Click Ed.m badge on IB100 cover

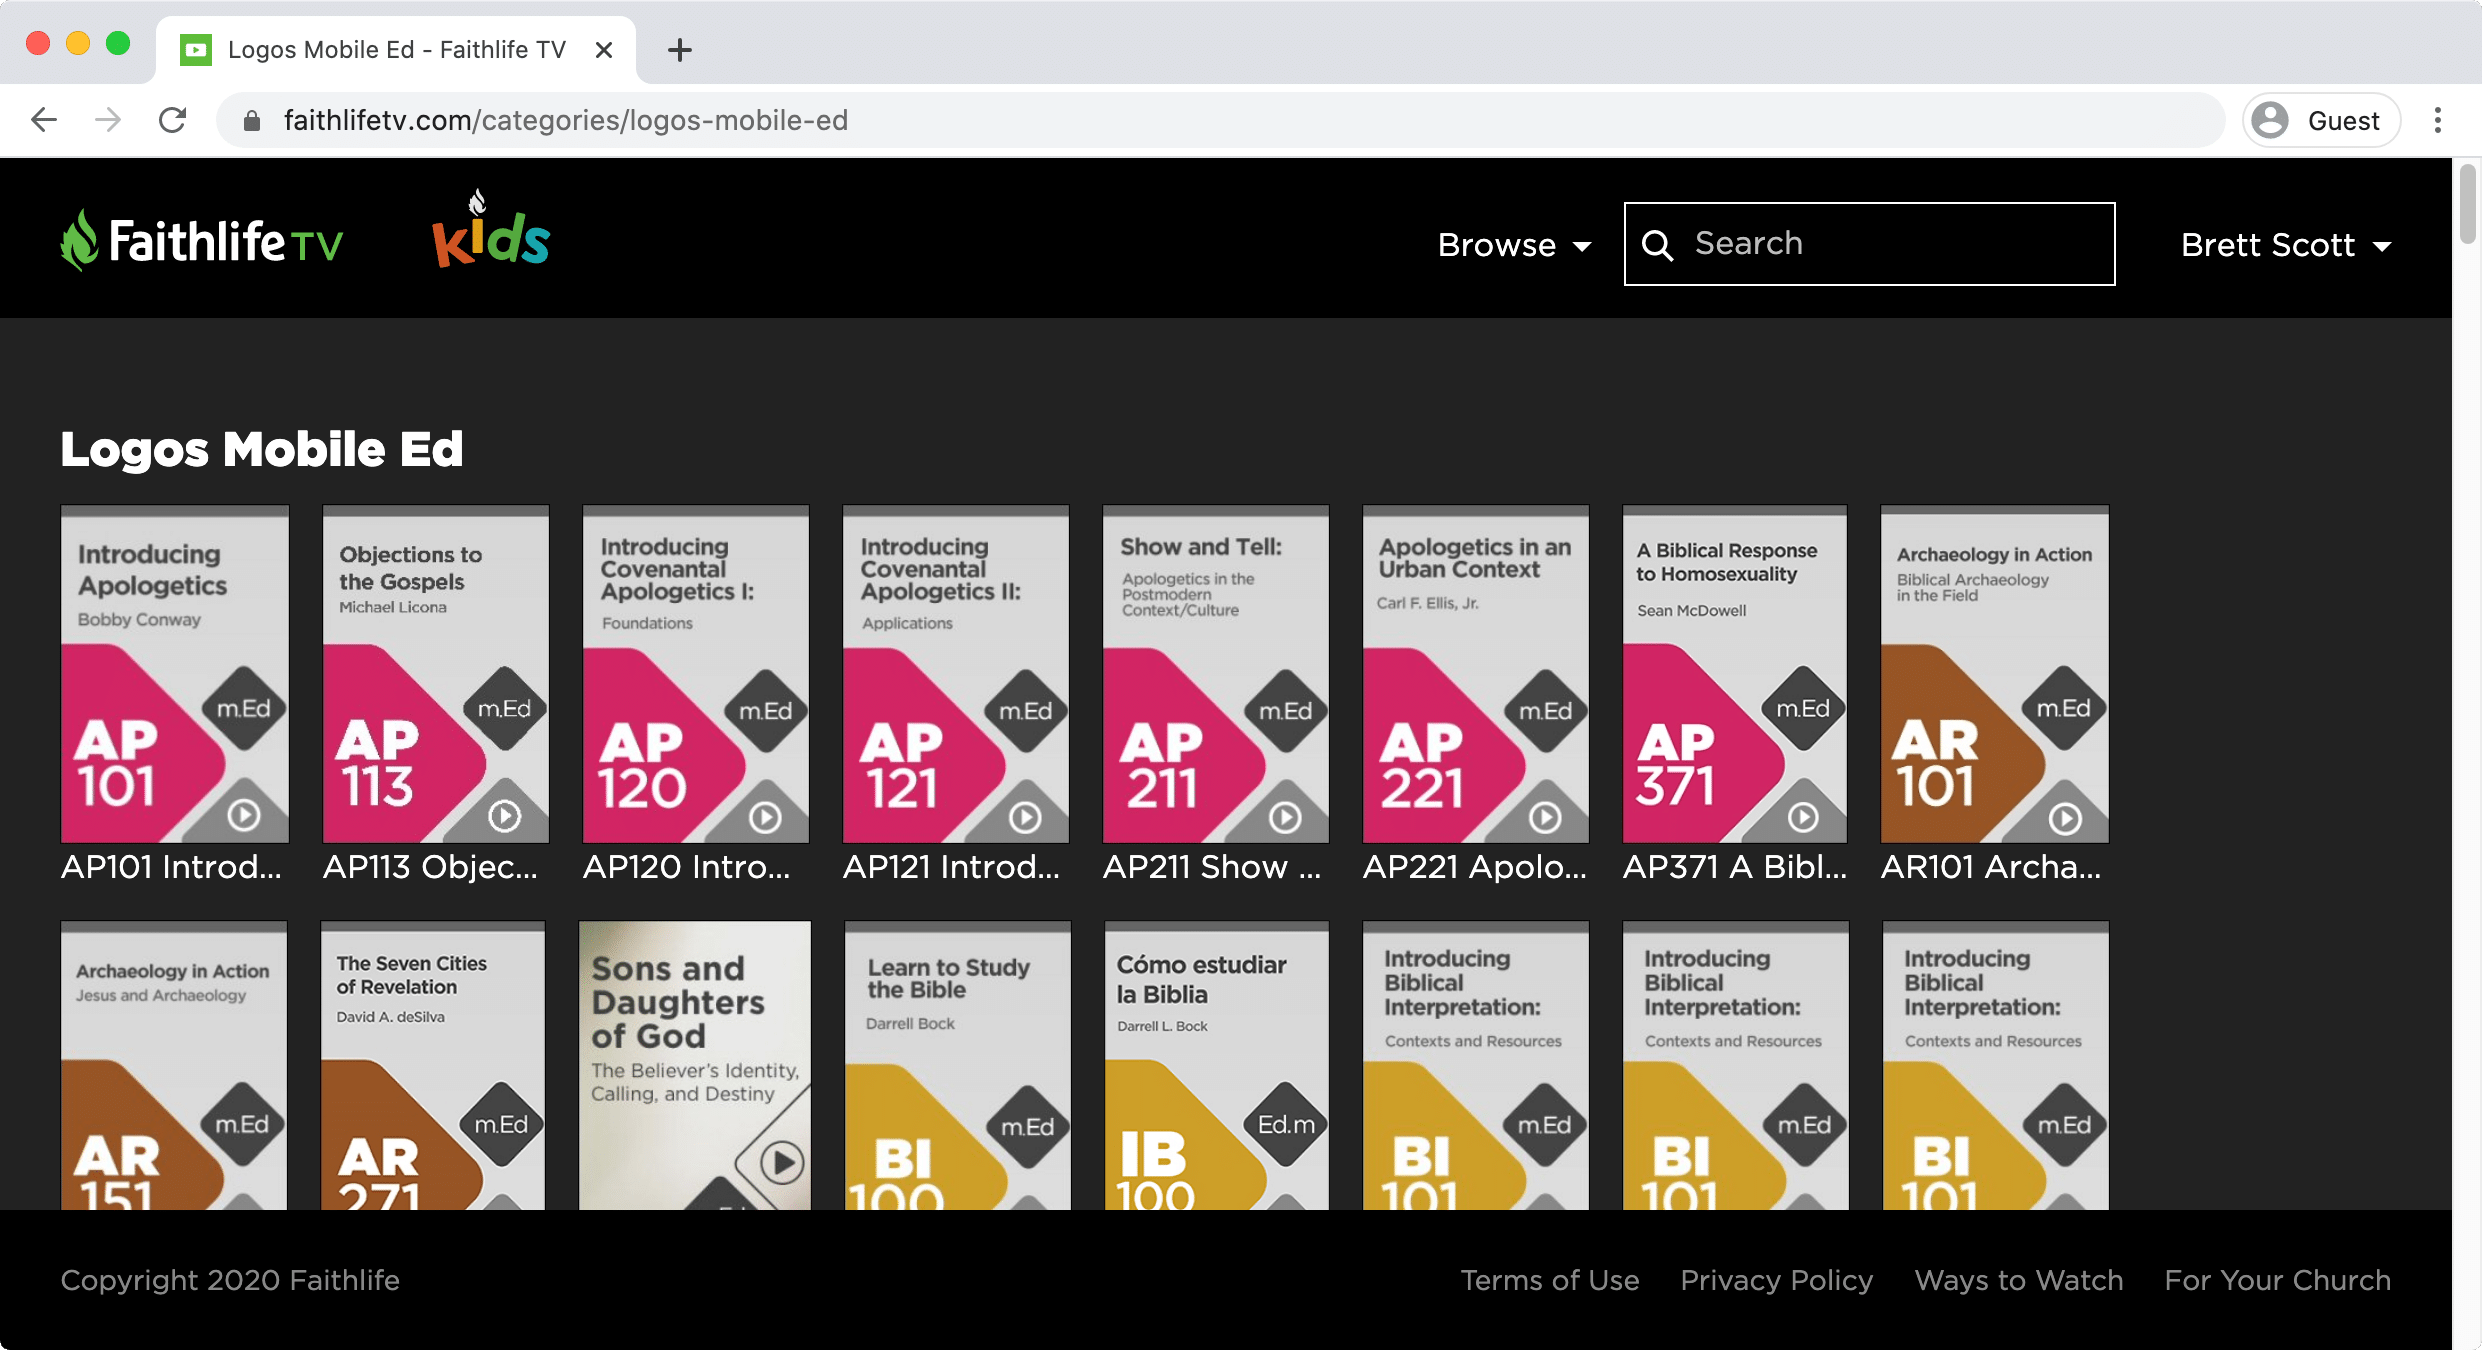pos(1286,1124)
